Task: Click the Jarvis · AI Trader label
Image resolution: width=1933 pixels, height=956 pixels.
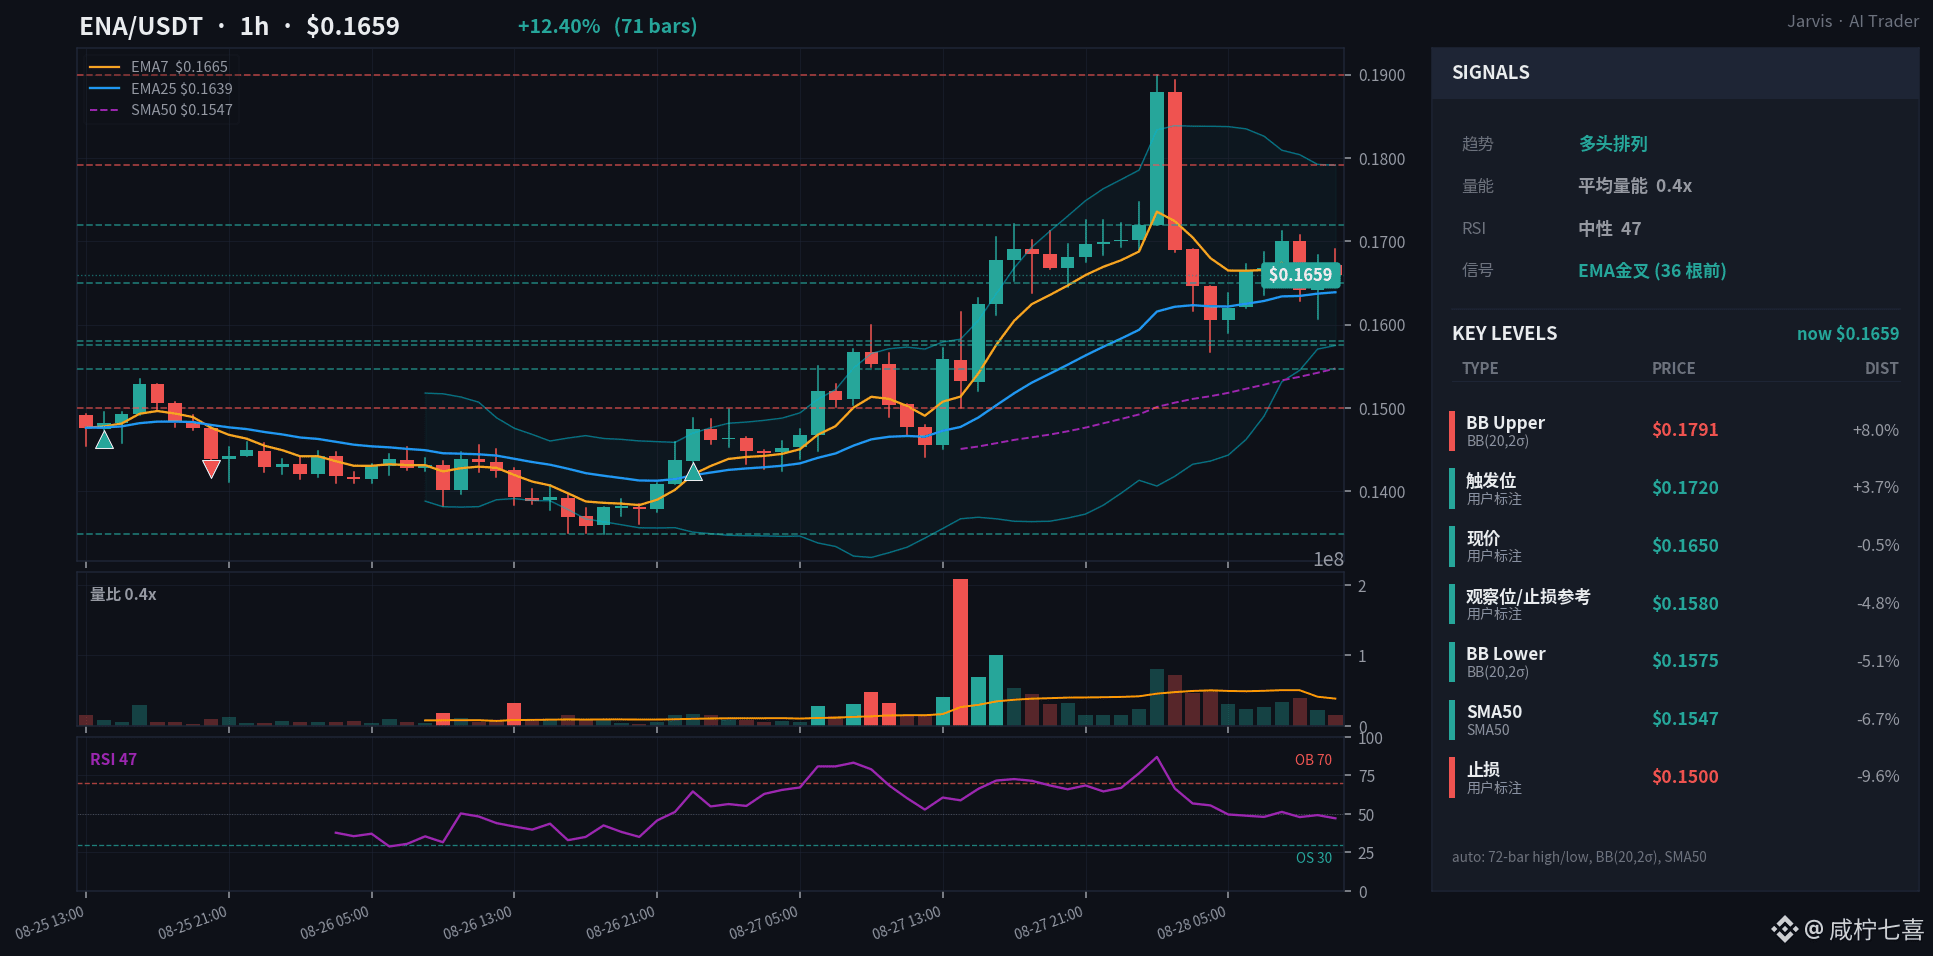Action: pos(1853,21)
